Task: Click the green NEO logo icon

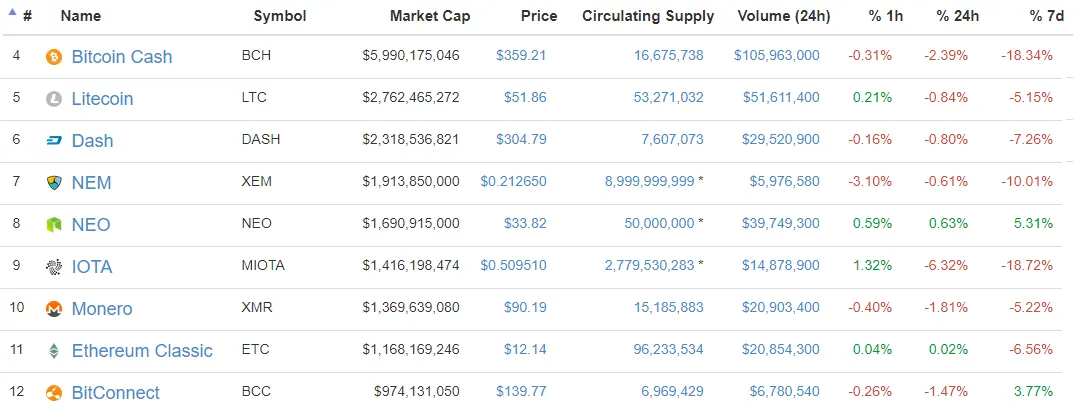Action: pos(54,225)
